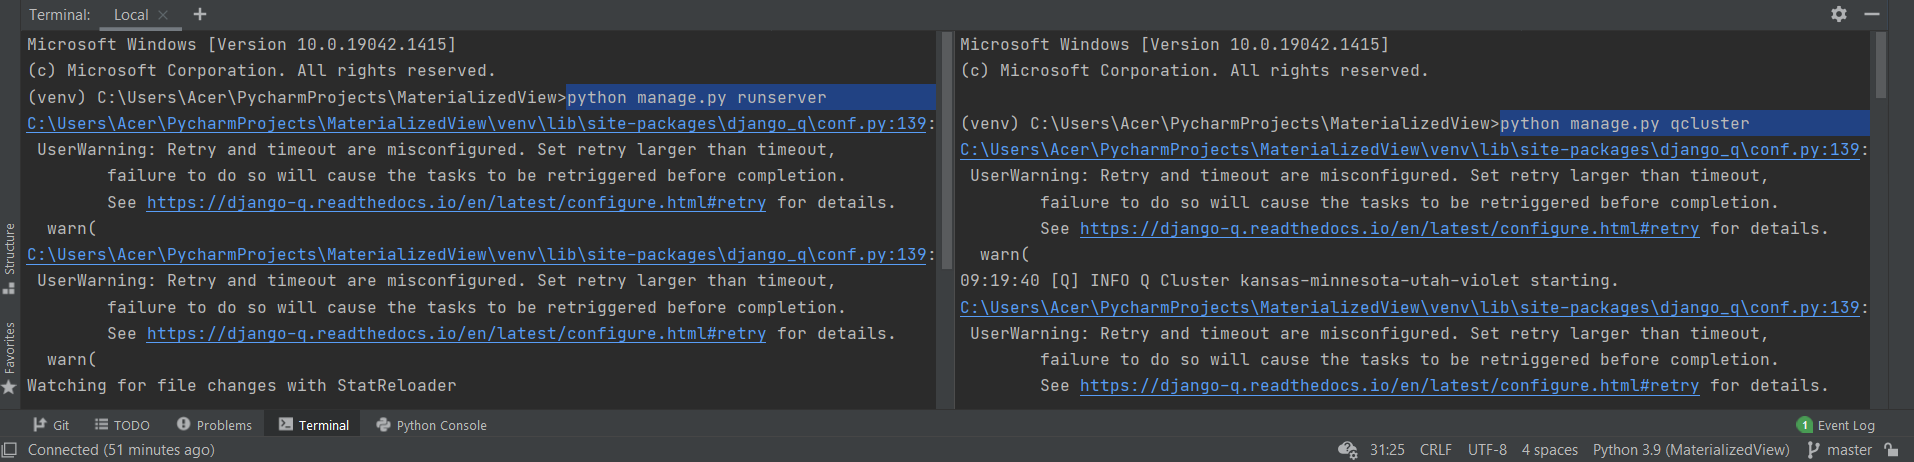Open the TODO tool window
This screenshot has height=462, width=1914.
122,425
